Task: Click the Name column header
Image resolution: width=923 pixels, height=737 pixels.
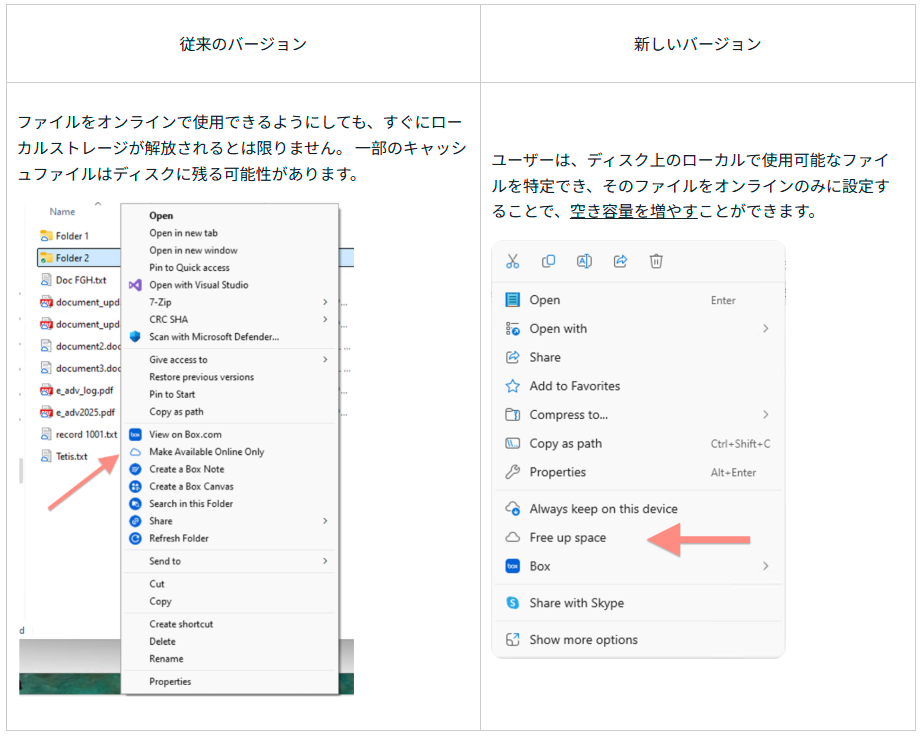Action: [x=62, y=212]
